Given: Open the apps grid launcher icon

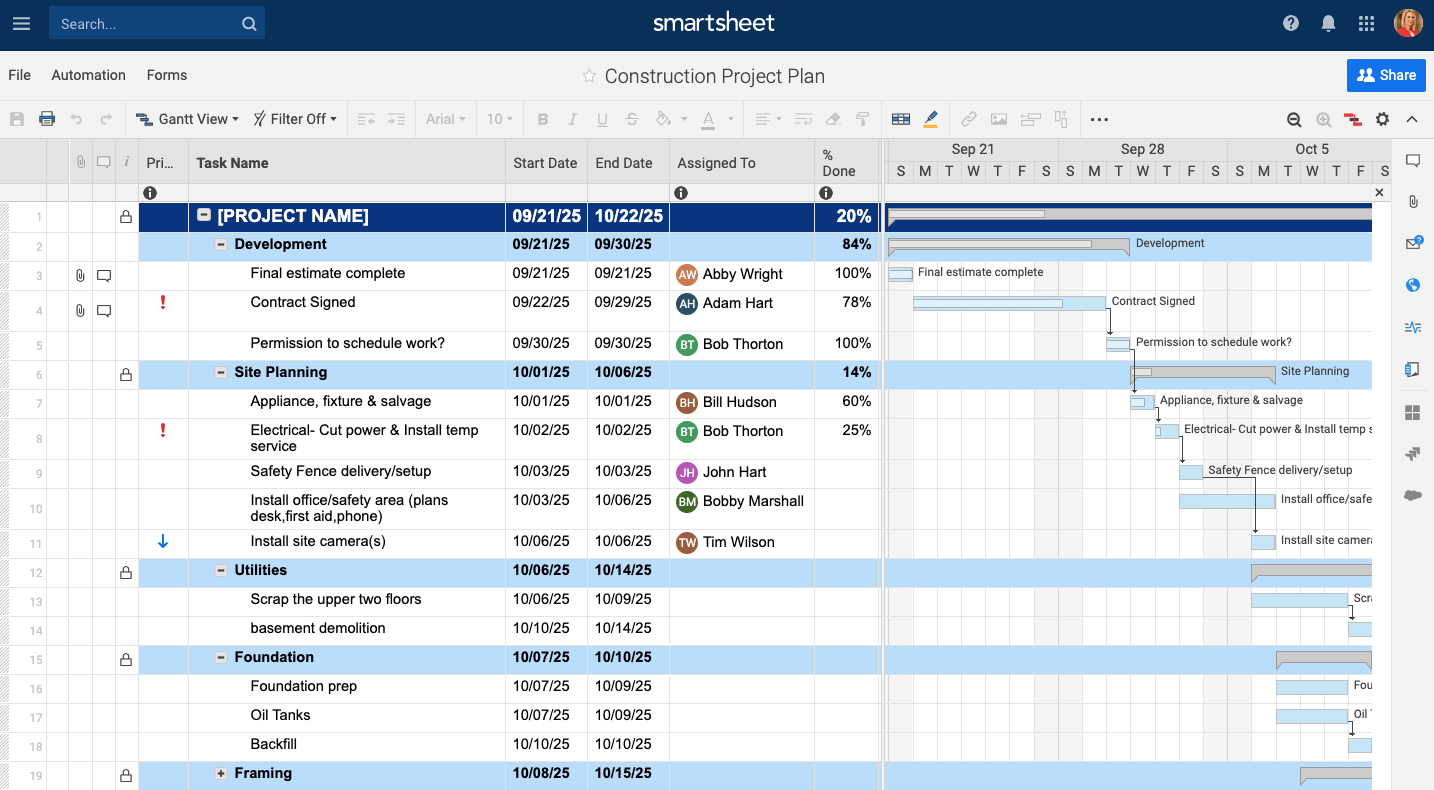Looking at the screenshot, I should point(1366,24).
